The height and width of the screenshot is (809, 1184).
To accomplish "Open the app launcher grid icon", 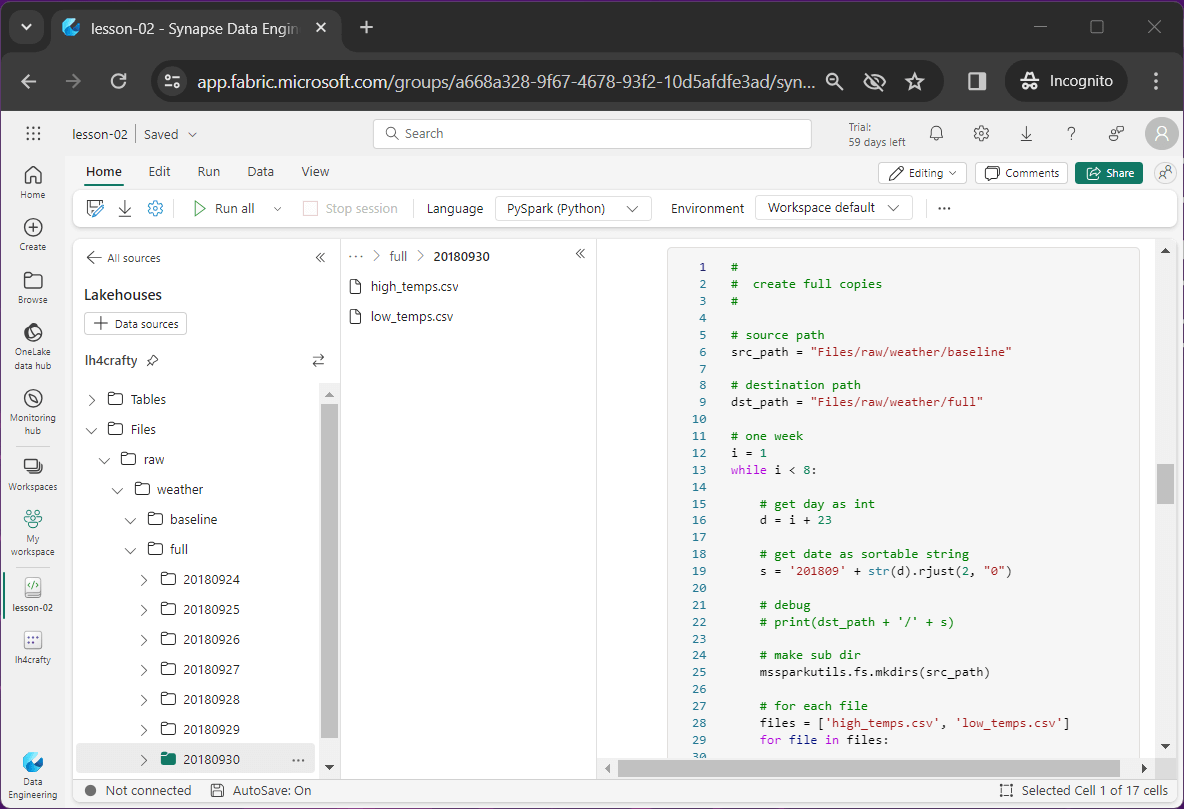I will tap(33, 134).
